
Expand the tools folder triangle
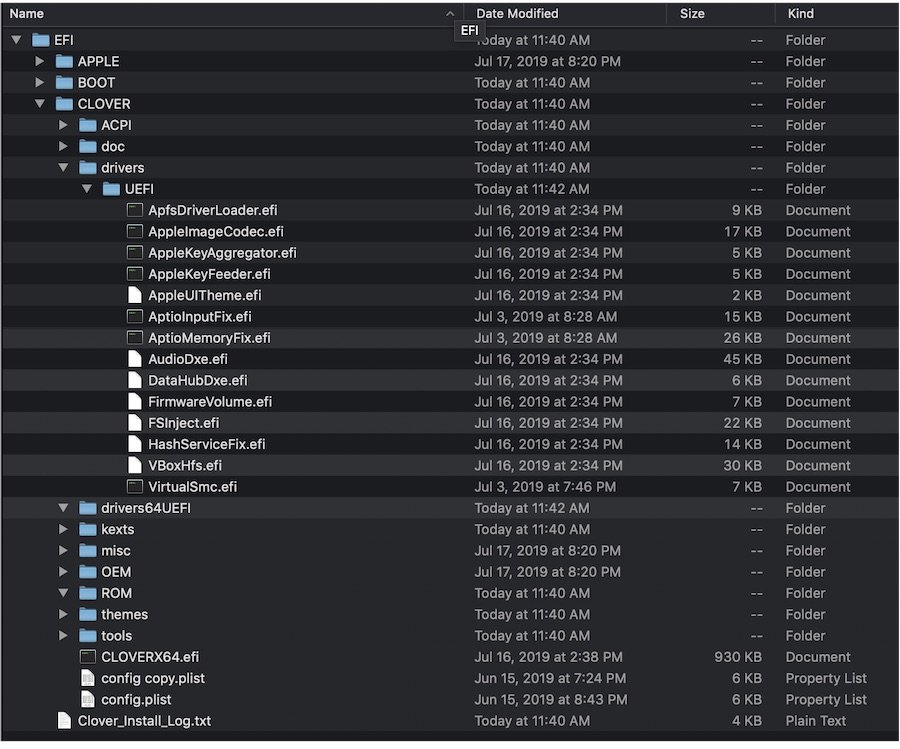[63, 635]
